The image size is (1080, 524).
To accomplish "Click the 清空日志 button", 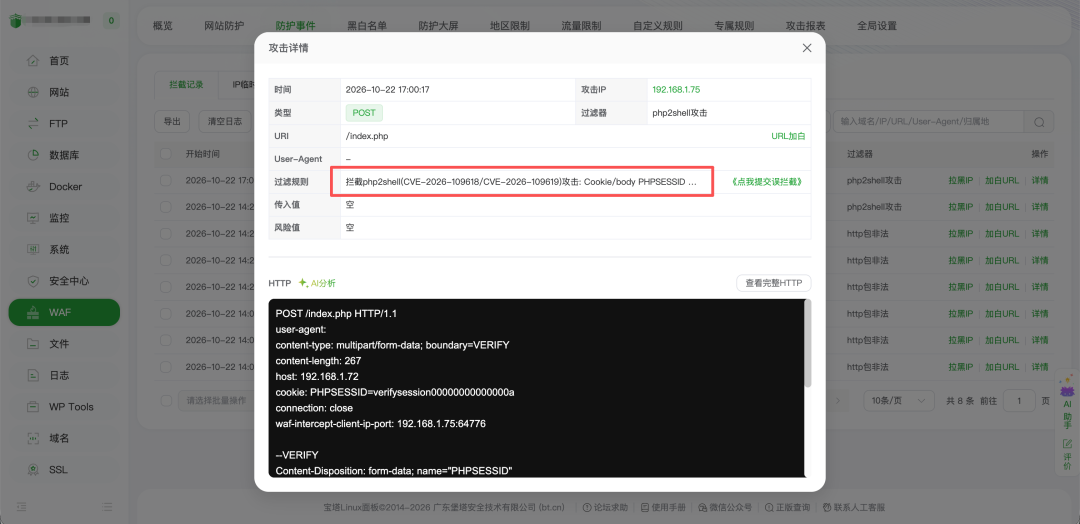I will [x=225, y=122].
